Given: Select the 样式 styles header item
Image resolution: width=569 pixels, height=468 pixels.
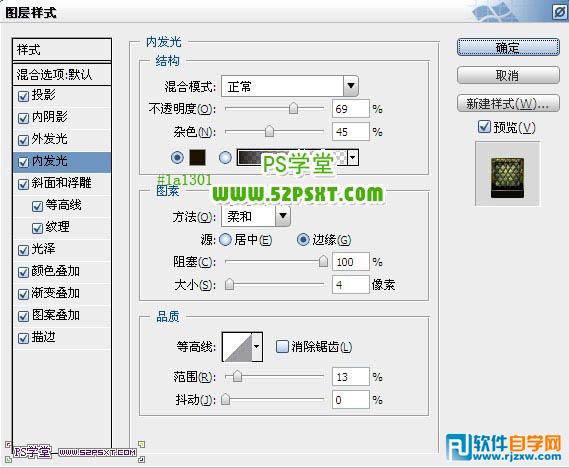Looking at the screenshot, I should click(62, 50).
